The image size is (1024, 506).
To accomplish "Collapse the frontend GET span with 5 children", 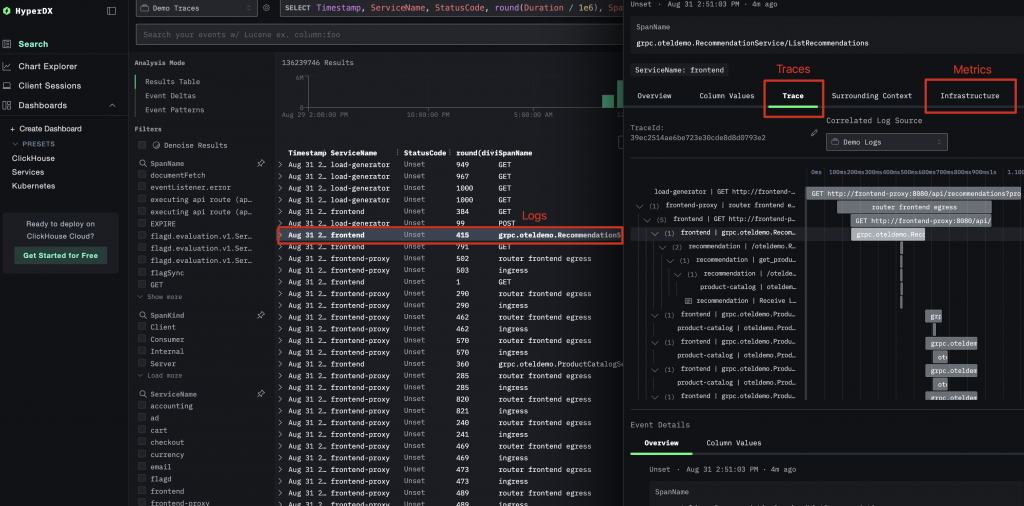I will click(x=647, y=219).
